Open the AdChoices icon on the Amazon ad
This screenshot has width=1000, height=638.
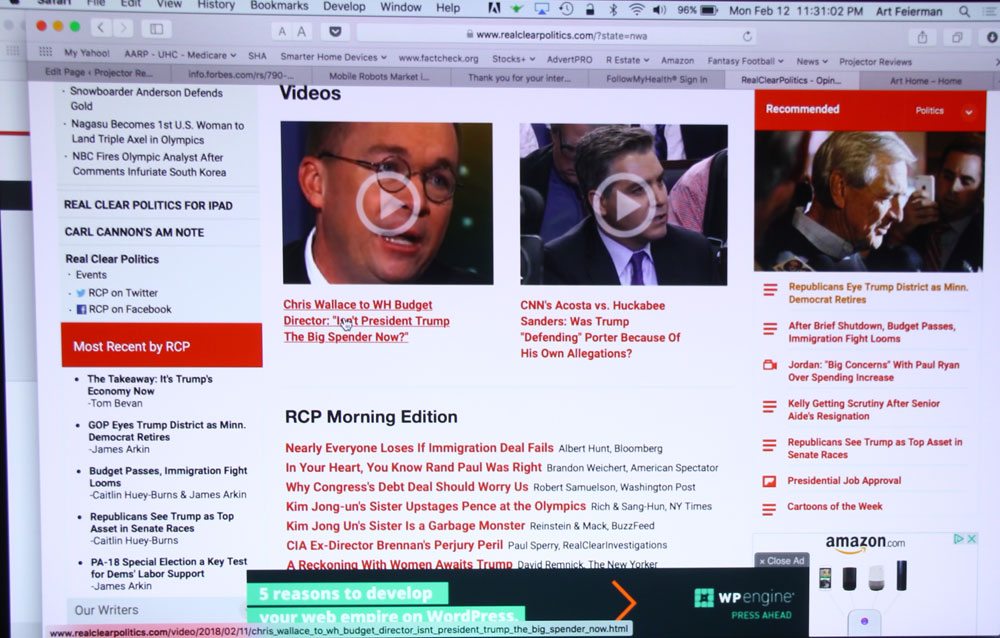click(x=958, y=539)
